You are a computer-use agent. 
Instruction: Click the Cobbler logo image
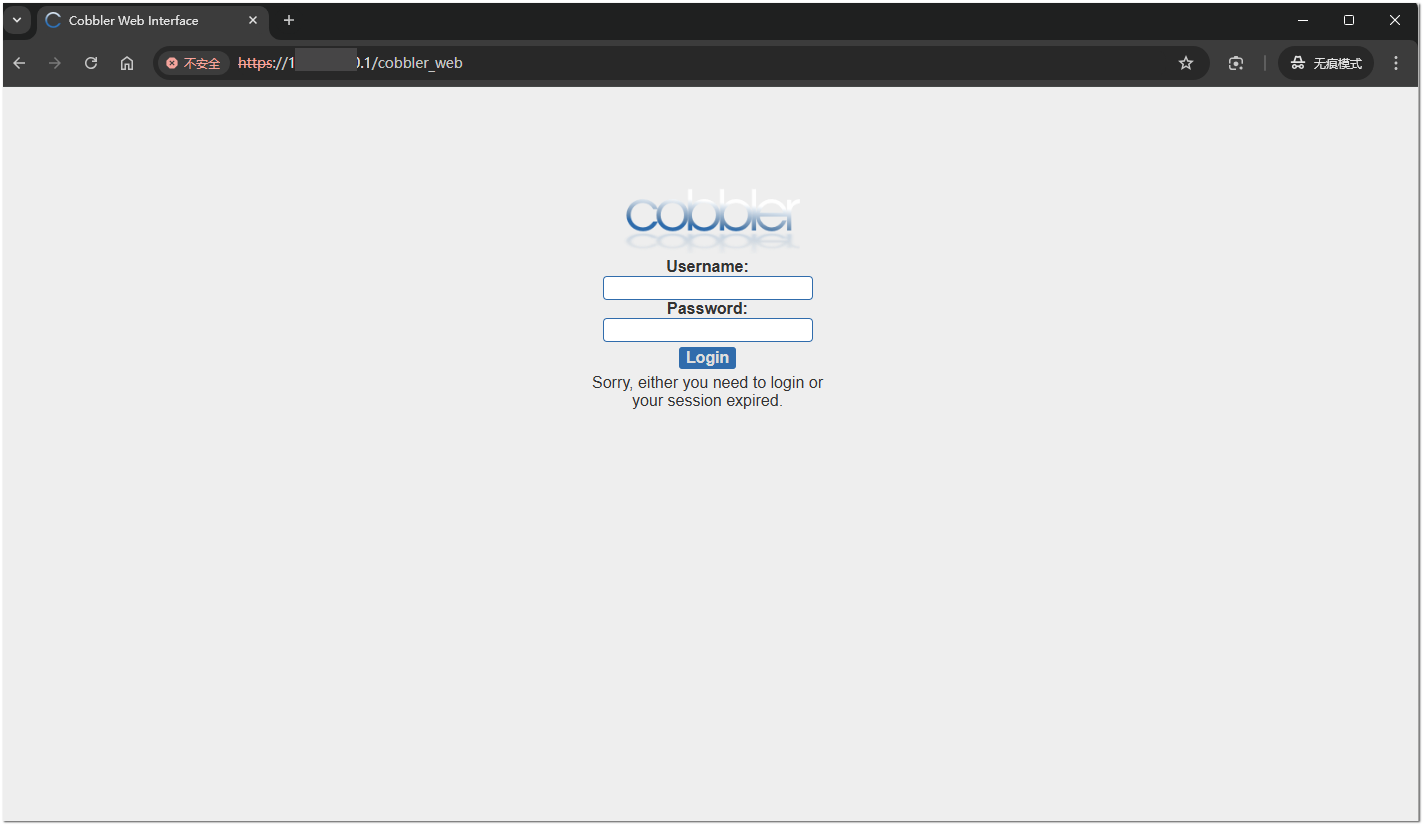tap(712, 219)
